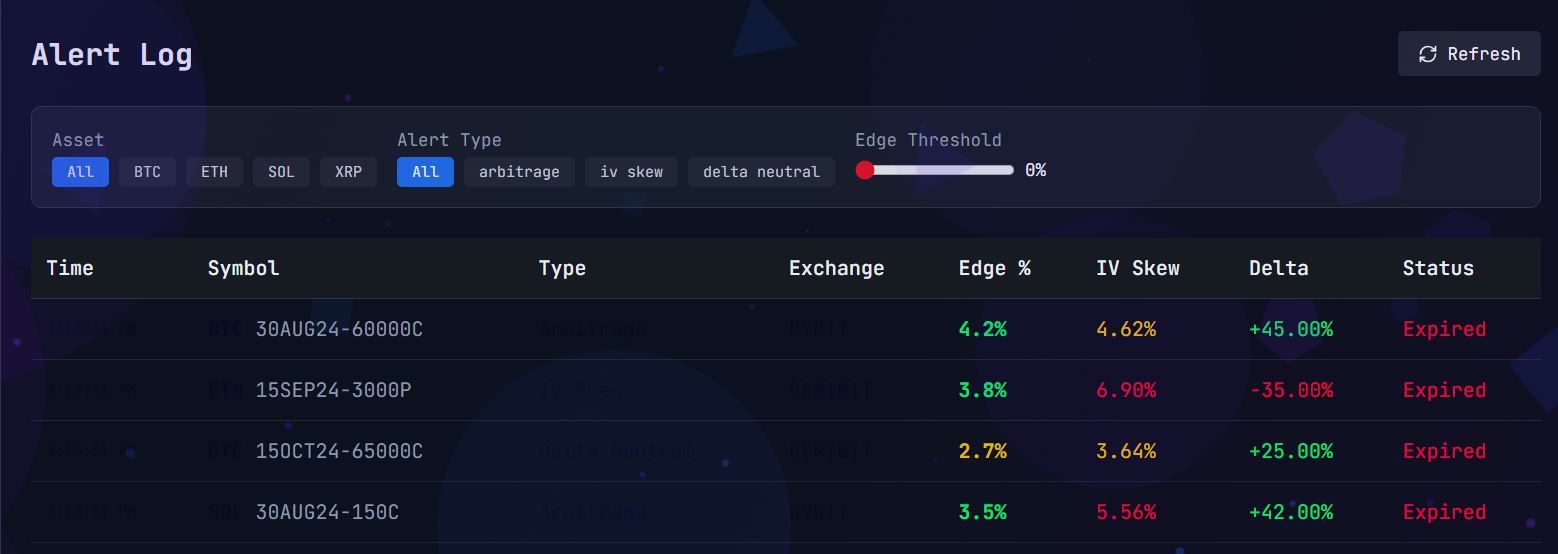Screen dimensions: 1558x554
Task: Click Expired status in 15OCT24-65000C row
Action: [1444, 451]
